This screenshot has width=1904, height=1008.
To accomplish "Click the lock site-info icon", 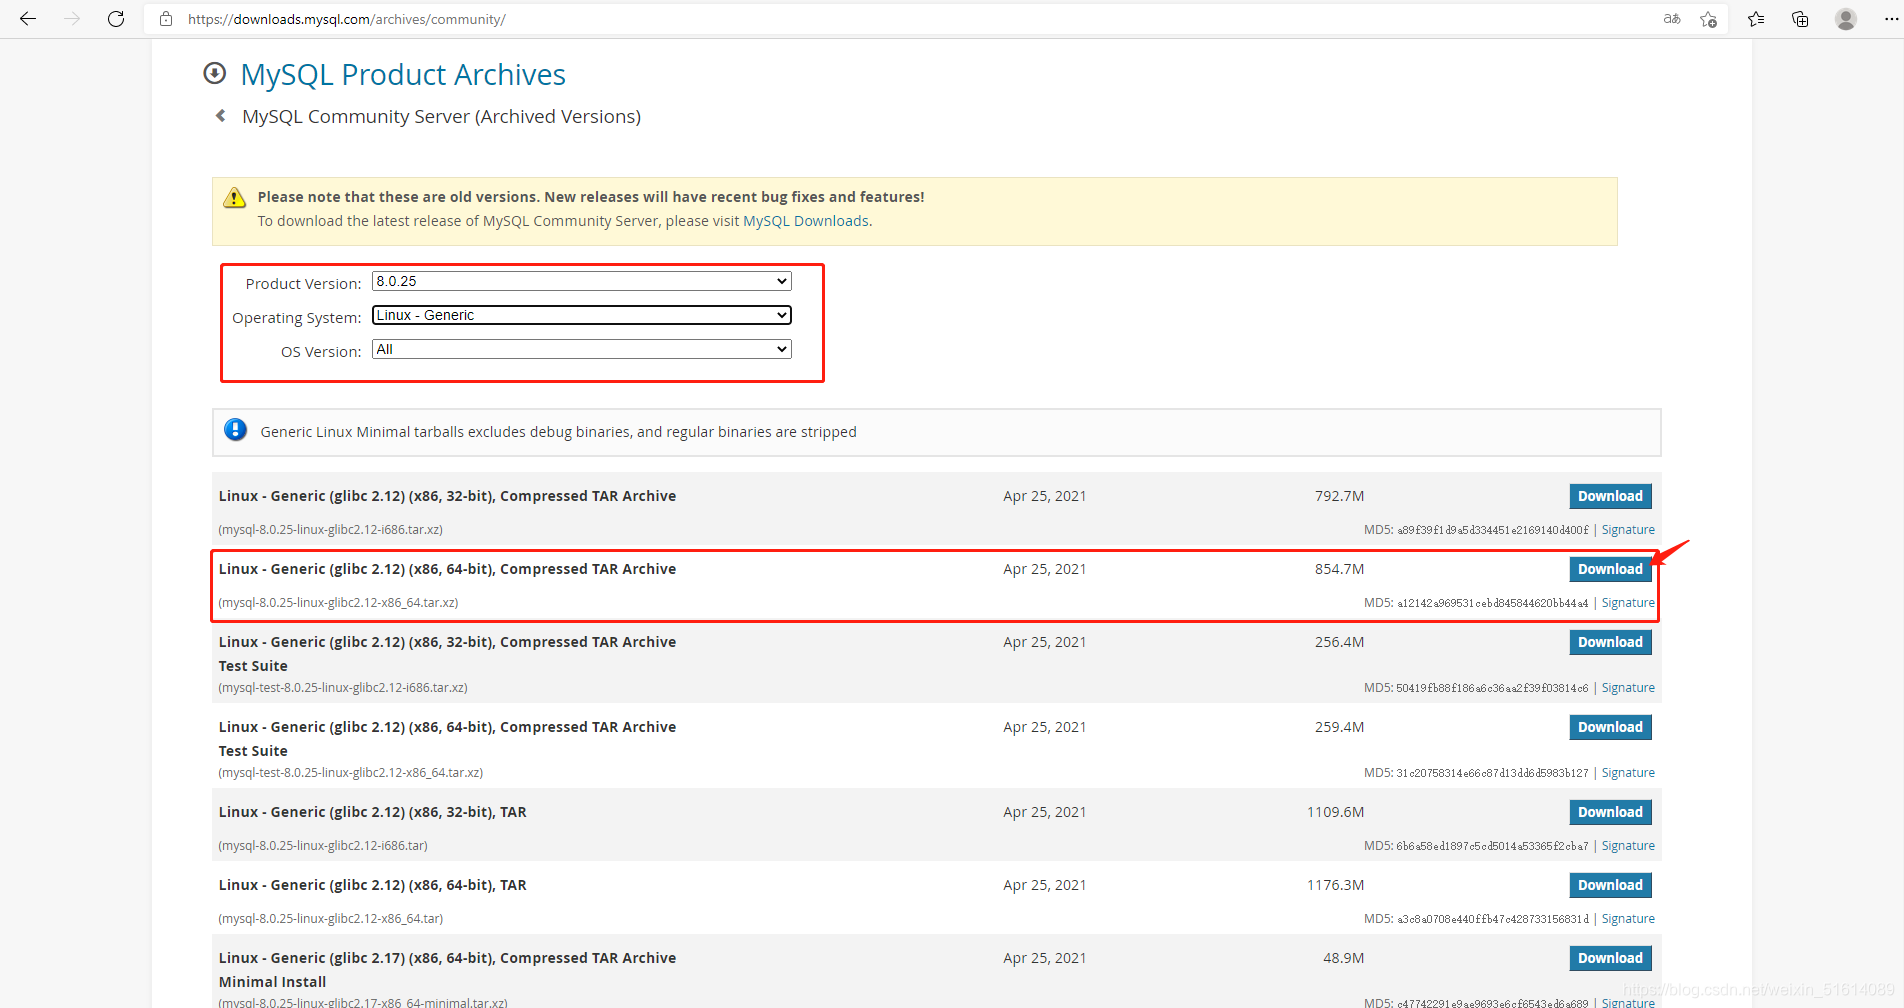I will tap(166, 19).
